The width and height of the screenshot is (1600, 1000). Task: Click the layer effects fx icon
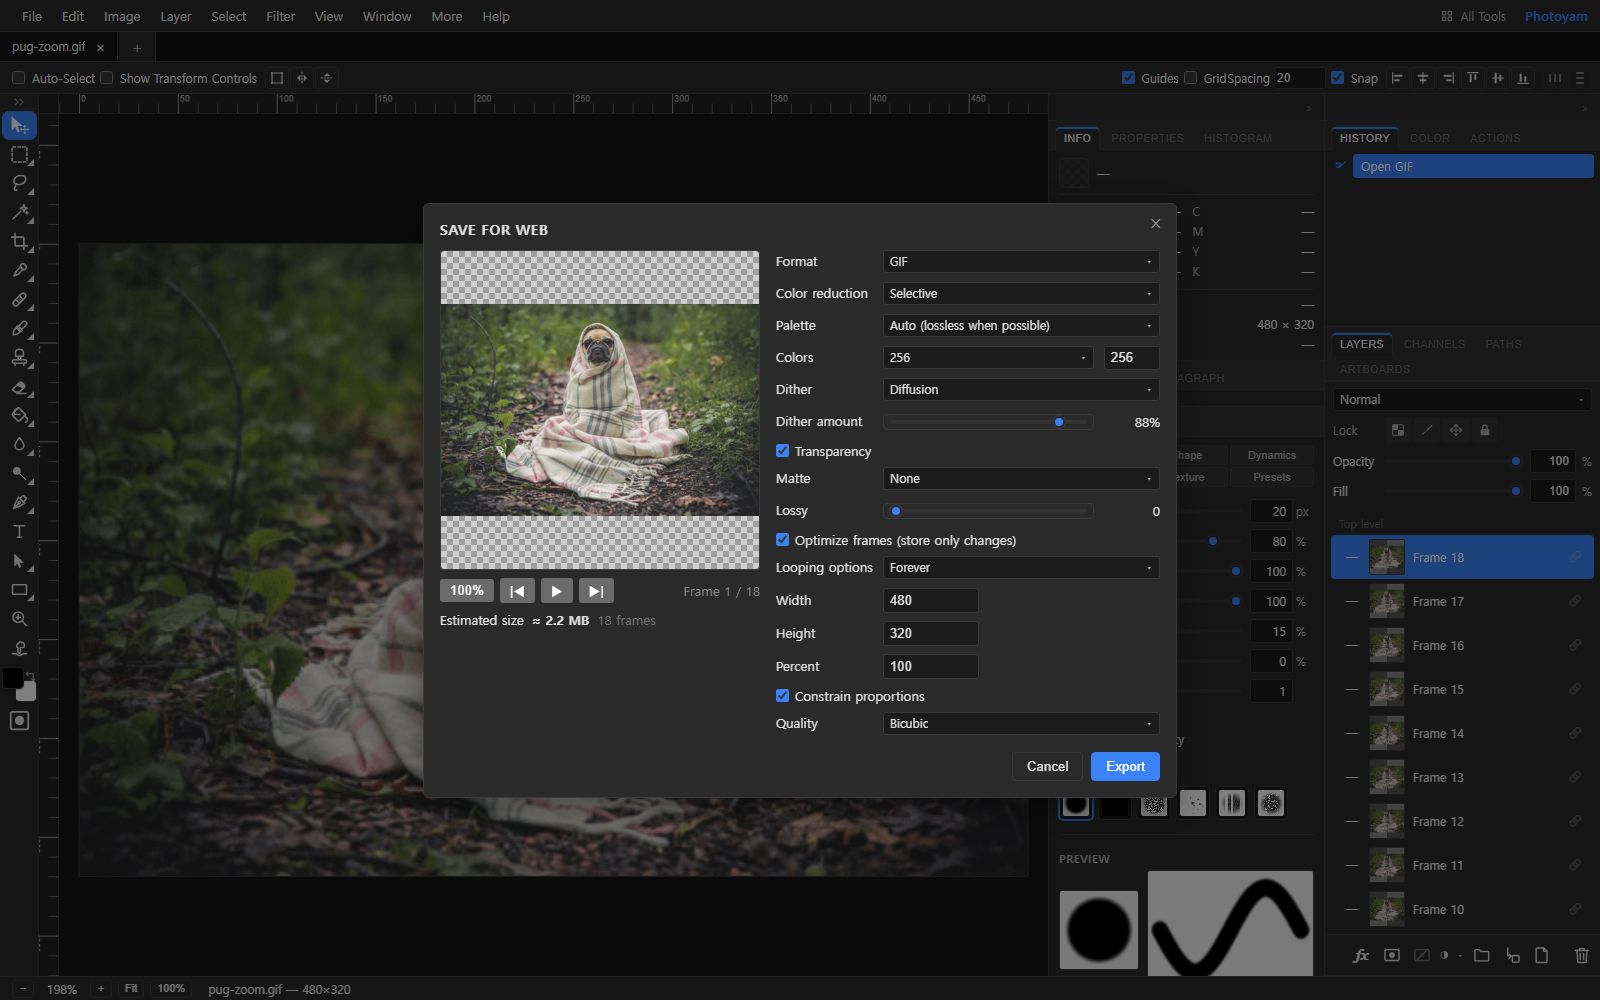tap(1360, 956)
